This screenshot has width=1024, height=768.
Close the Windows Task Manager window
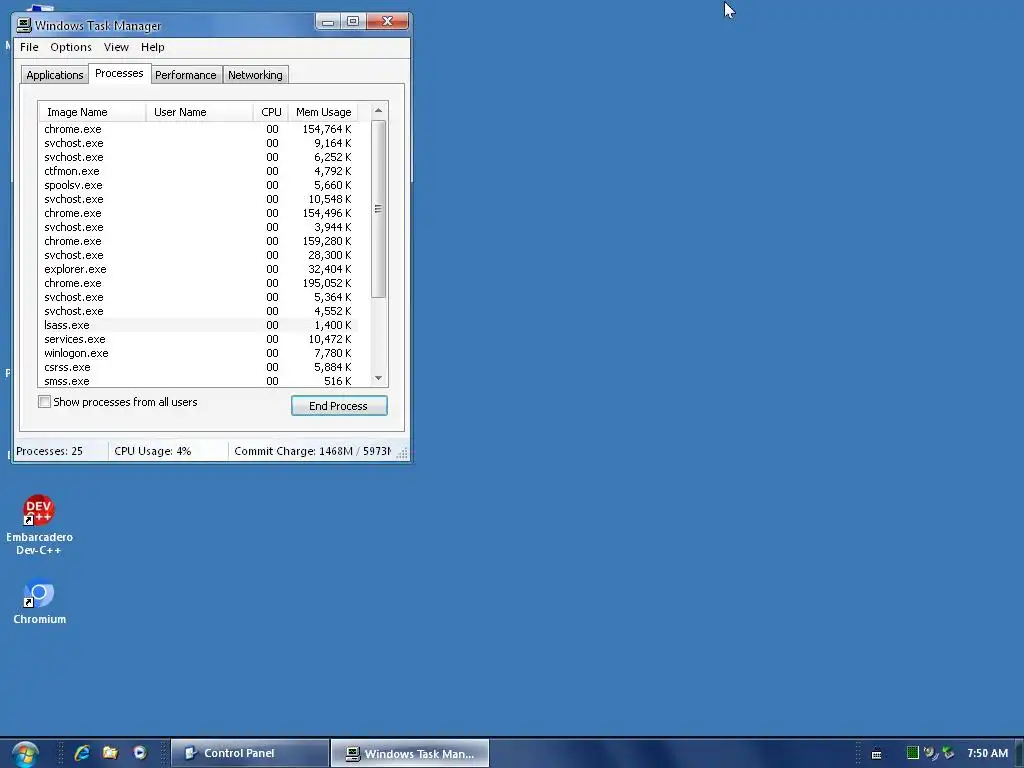[387, 22]
